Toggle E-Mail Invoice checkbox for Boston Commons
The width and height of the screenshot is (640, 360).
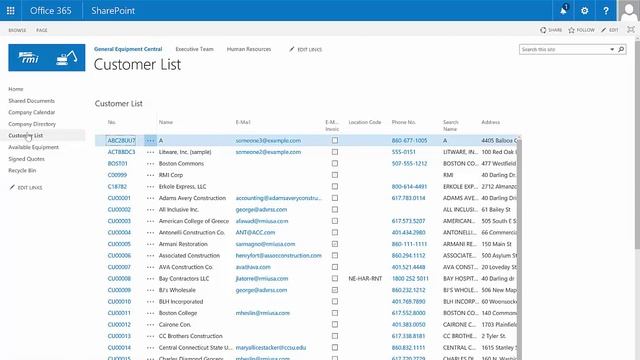point(335,163)
